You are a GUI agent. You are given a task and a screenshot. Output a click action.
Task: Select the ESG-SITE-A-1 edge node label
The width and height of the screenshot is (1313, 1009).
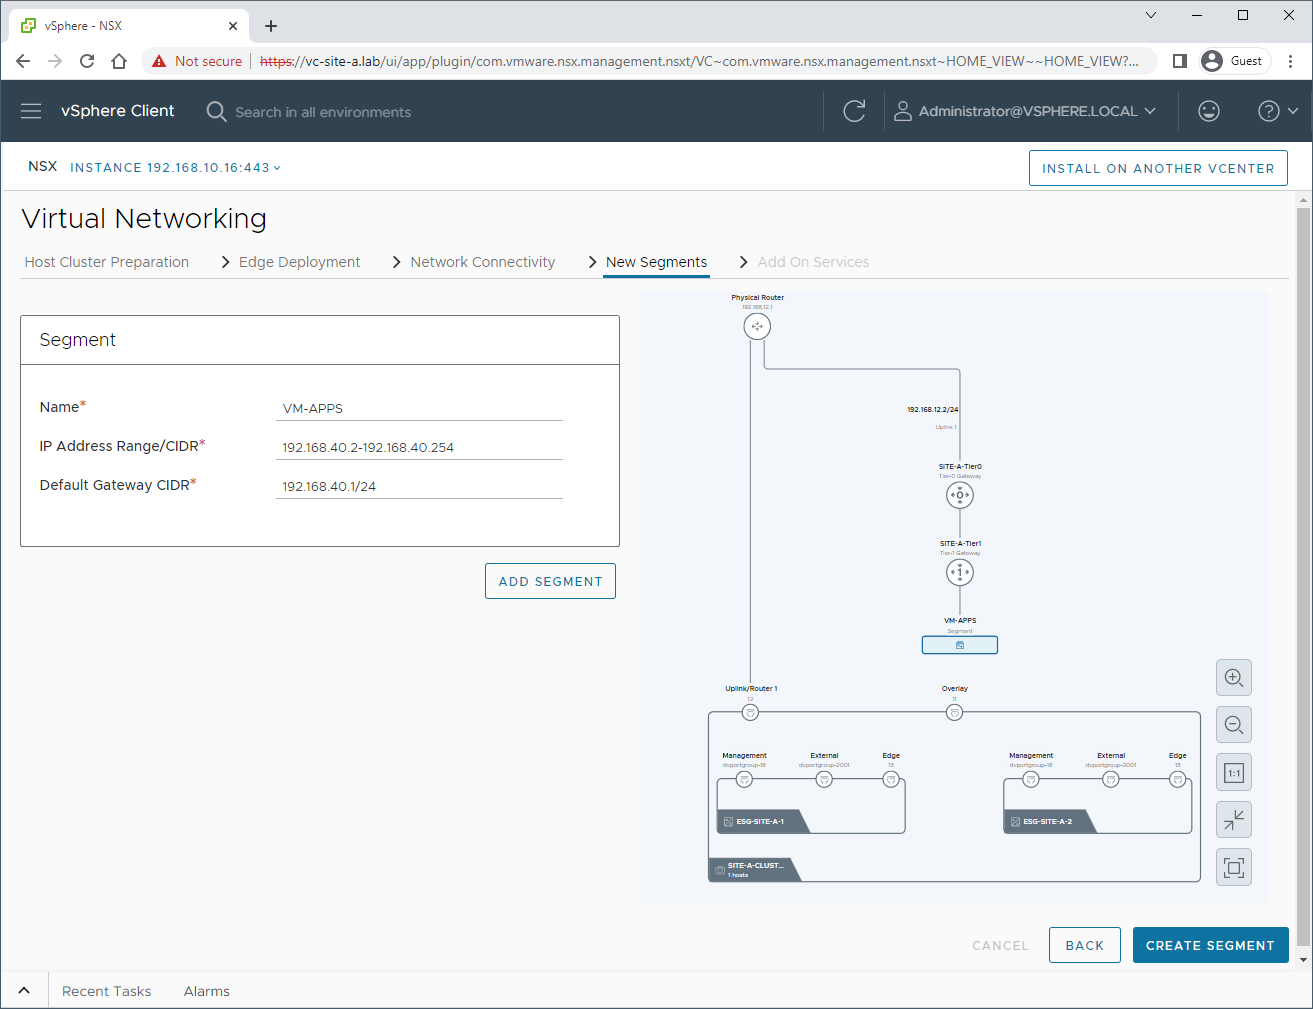760,821
